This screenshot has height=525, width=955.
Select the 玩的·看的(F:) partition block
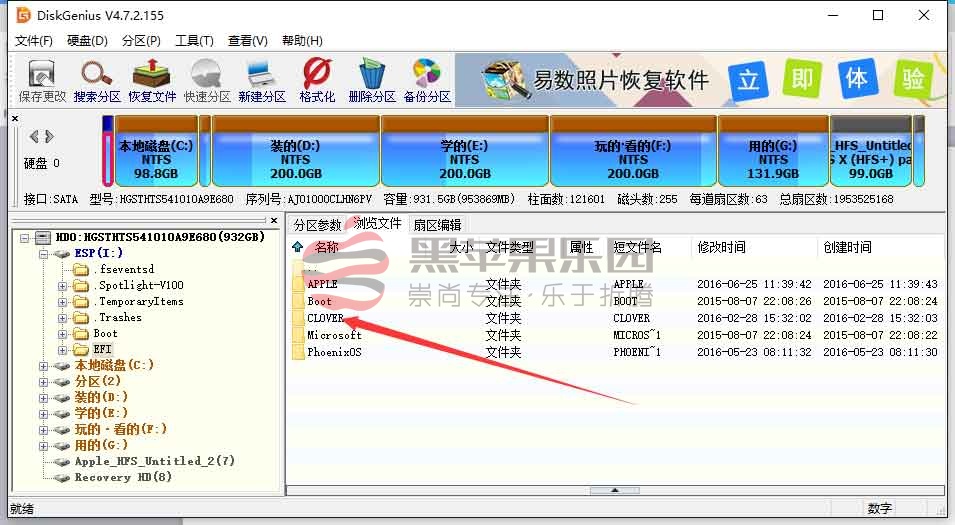click(633, 151)
